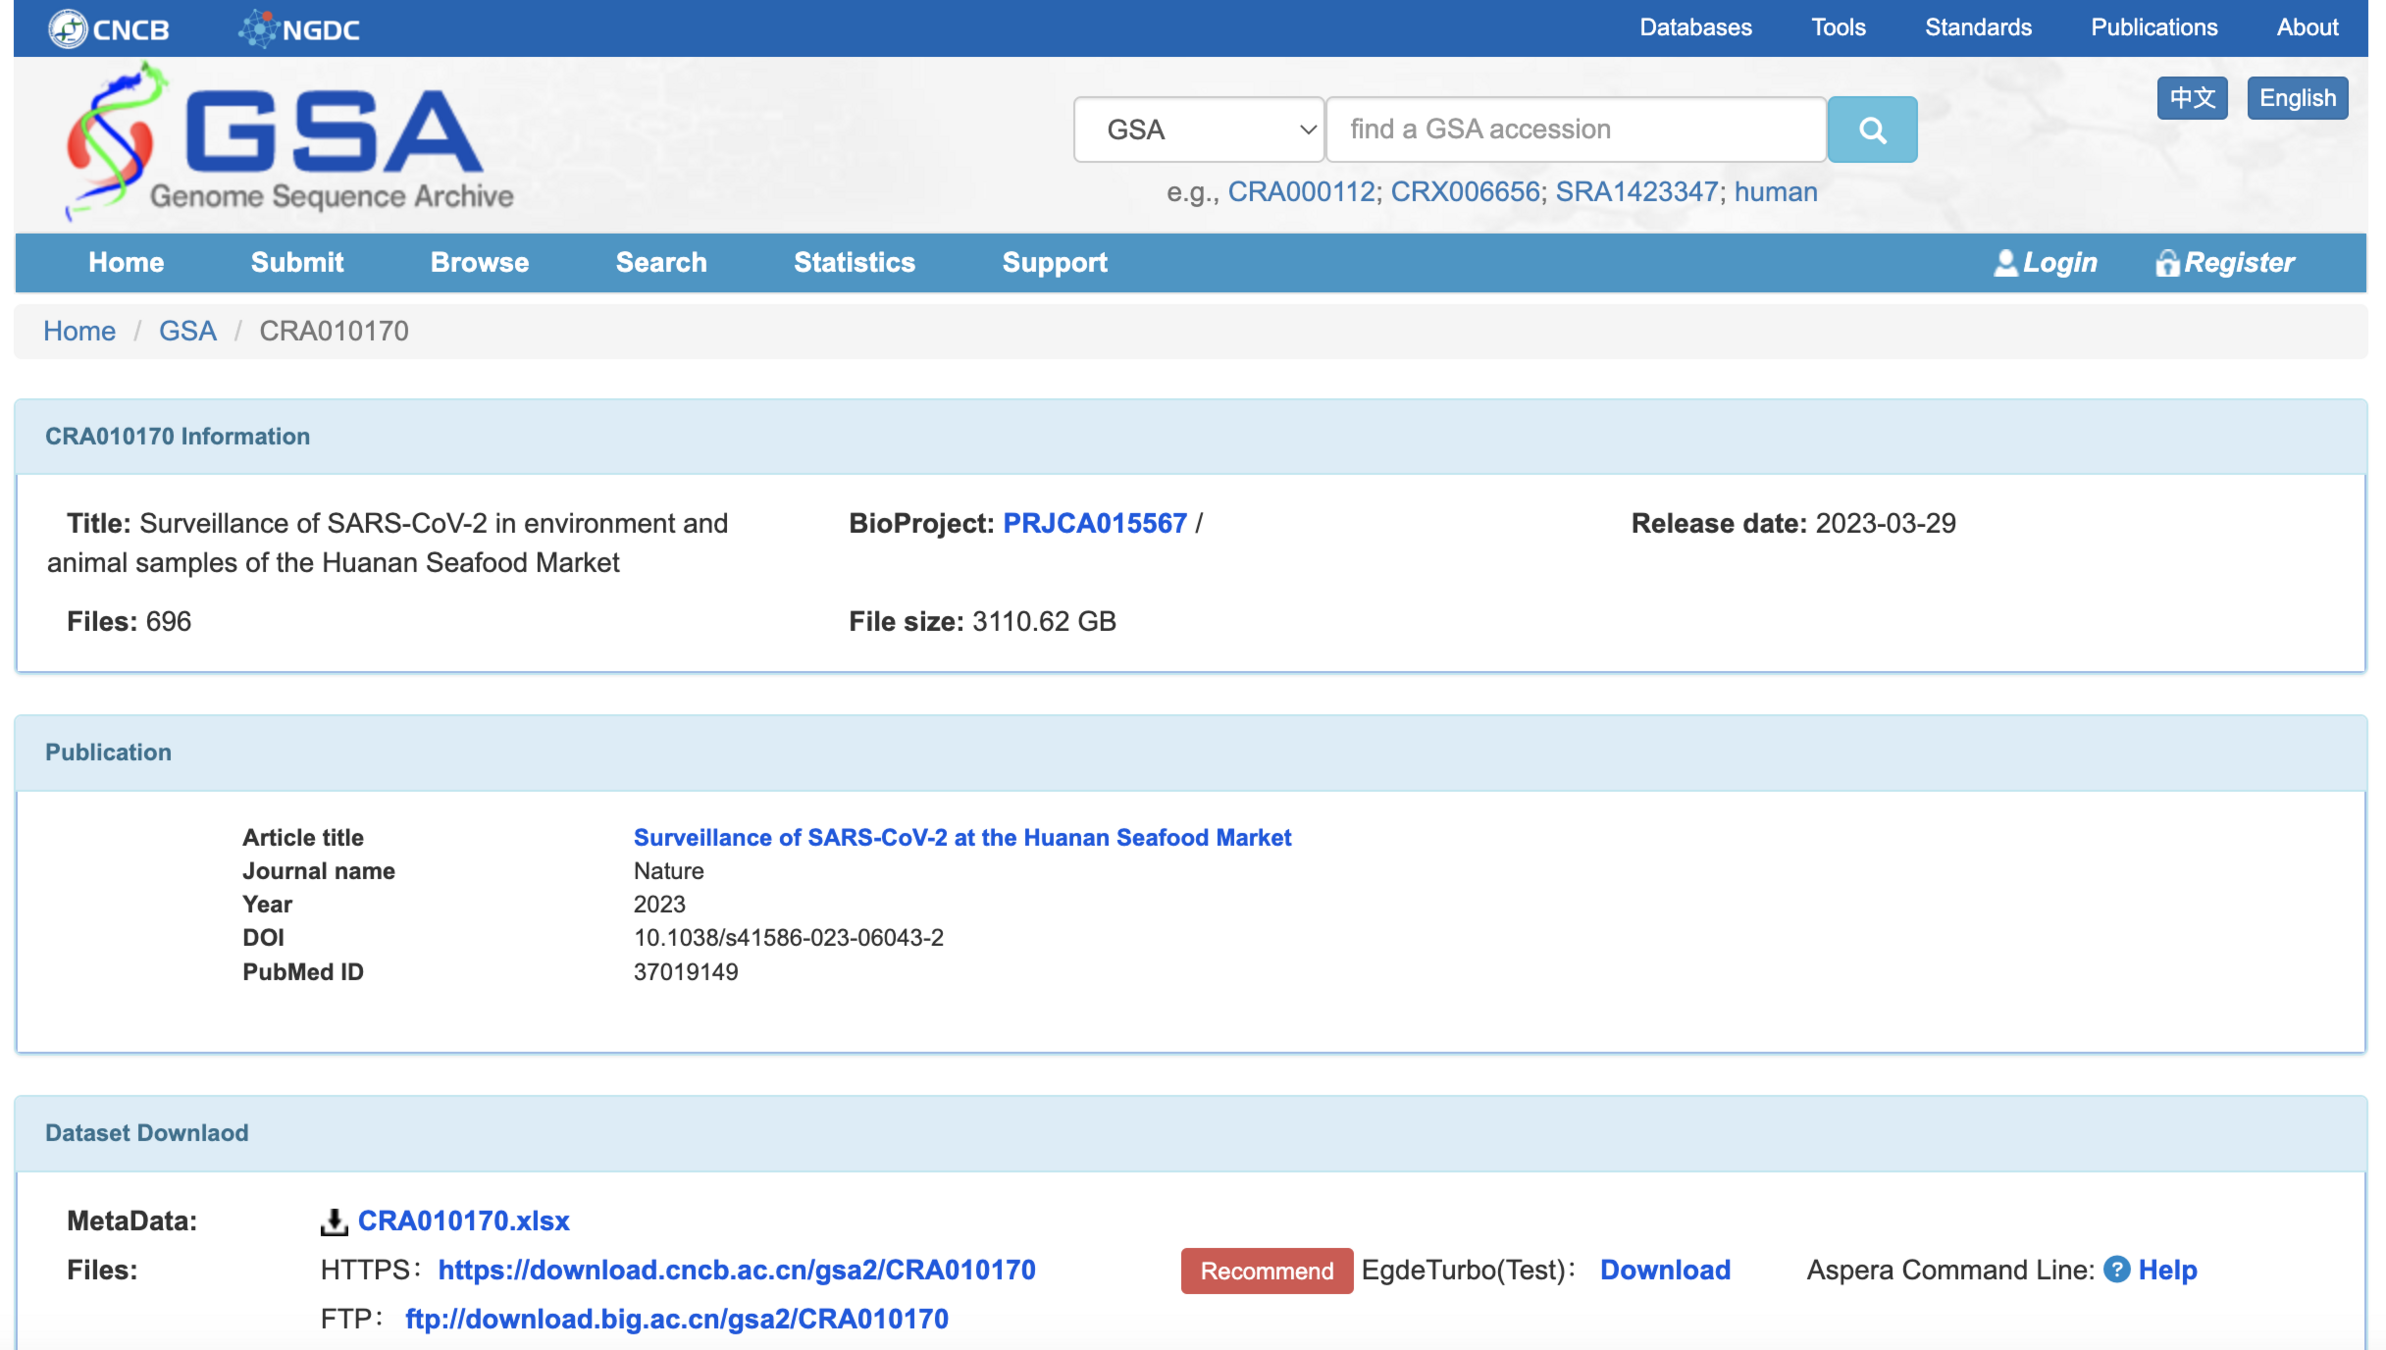Open the Browse menu item
The width and height of the screenshot is (2386, 1350).
[479, 263]
